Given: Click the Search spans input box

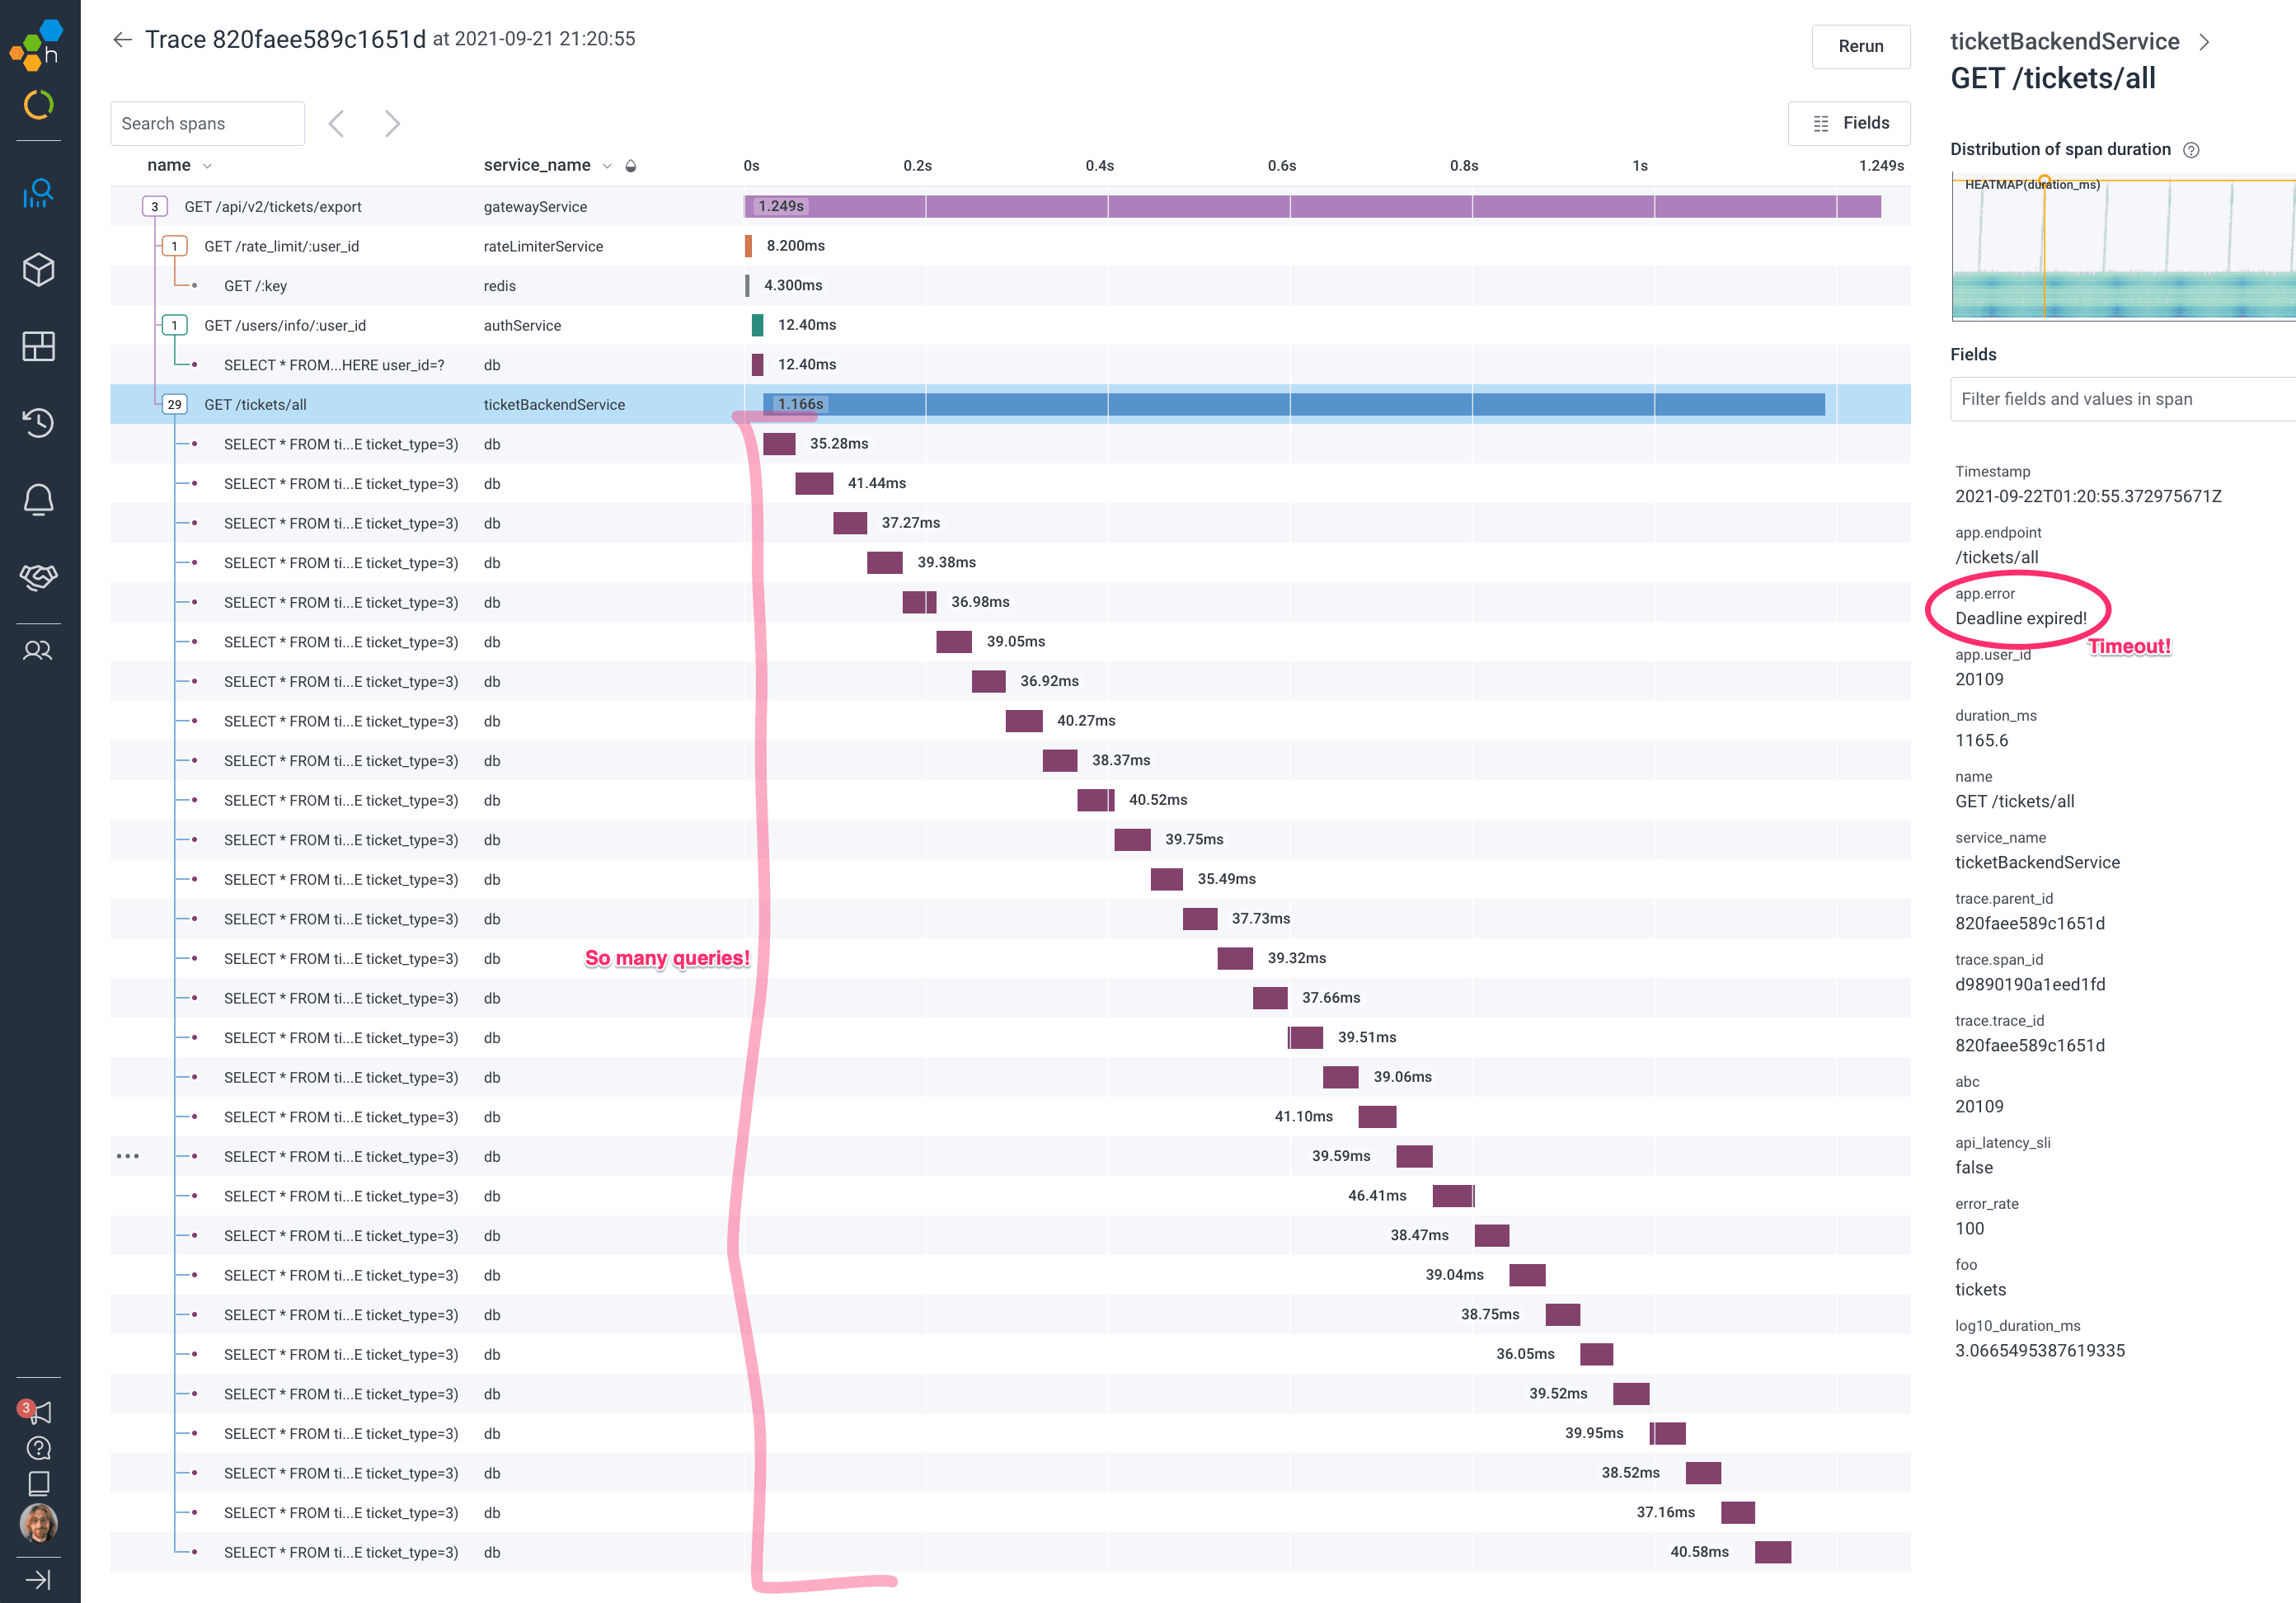Looking at the screenshot, I should [207, 124].
